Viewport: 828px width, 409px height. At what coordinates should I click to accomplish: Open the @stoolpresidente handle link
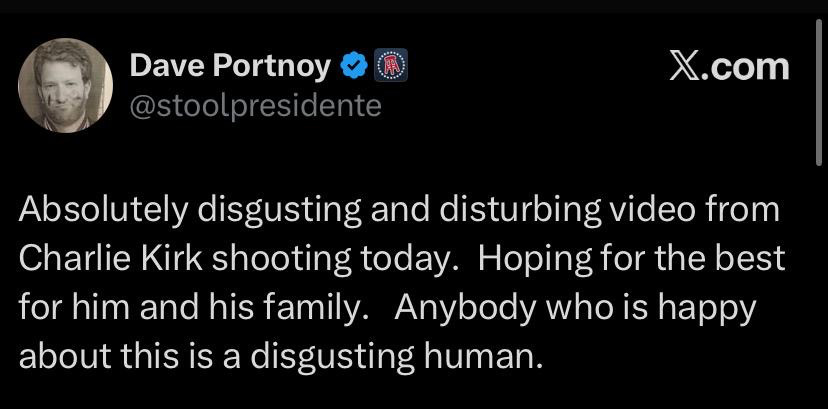(256, 106)
